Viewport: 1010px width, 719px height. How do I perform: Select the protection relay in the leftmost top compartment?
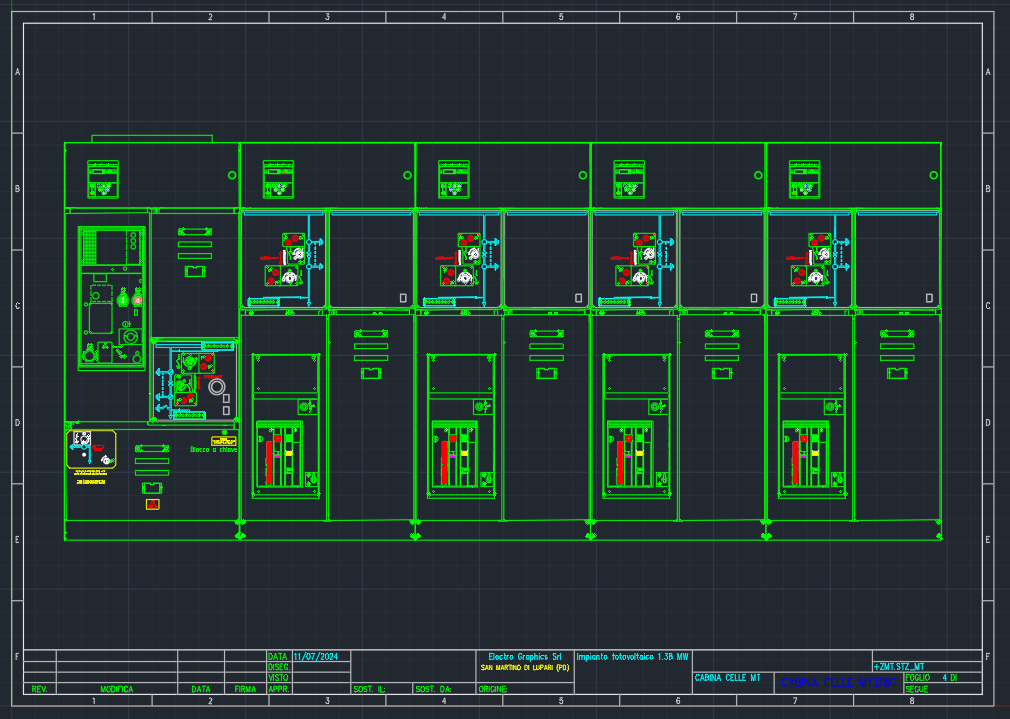coord(103,179)
